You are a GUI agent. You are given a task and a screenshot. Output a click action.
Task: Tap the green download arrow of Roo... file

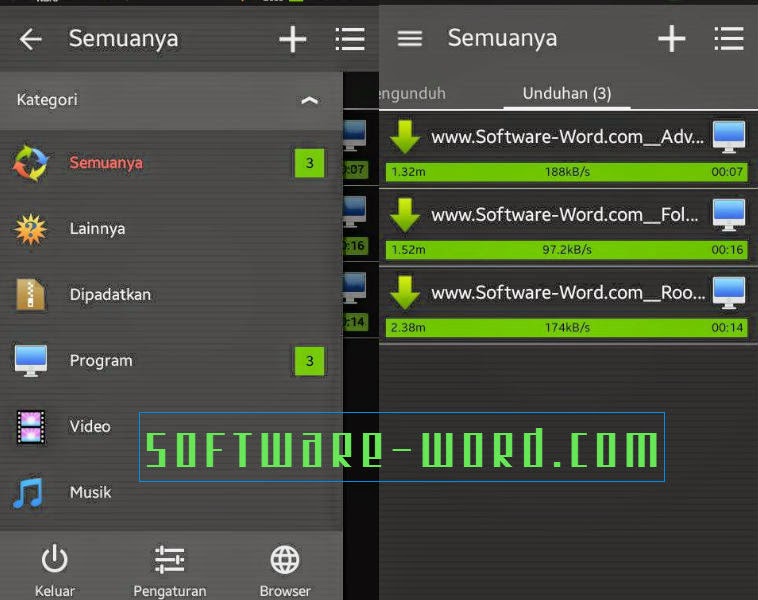click(405, 293)
